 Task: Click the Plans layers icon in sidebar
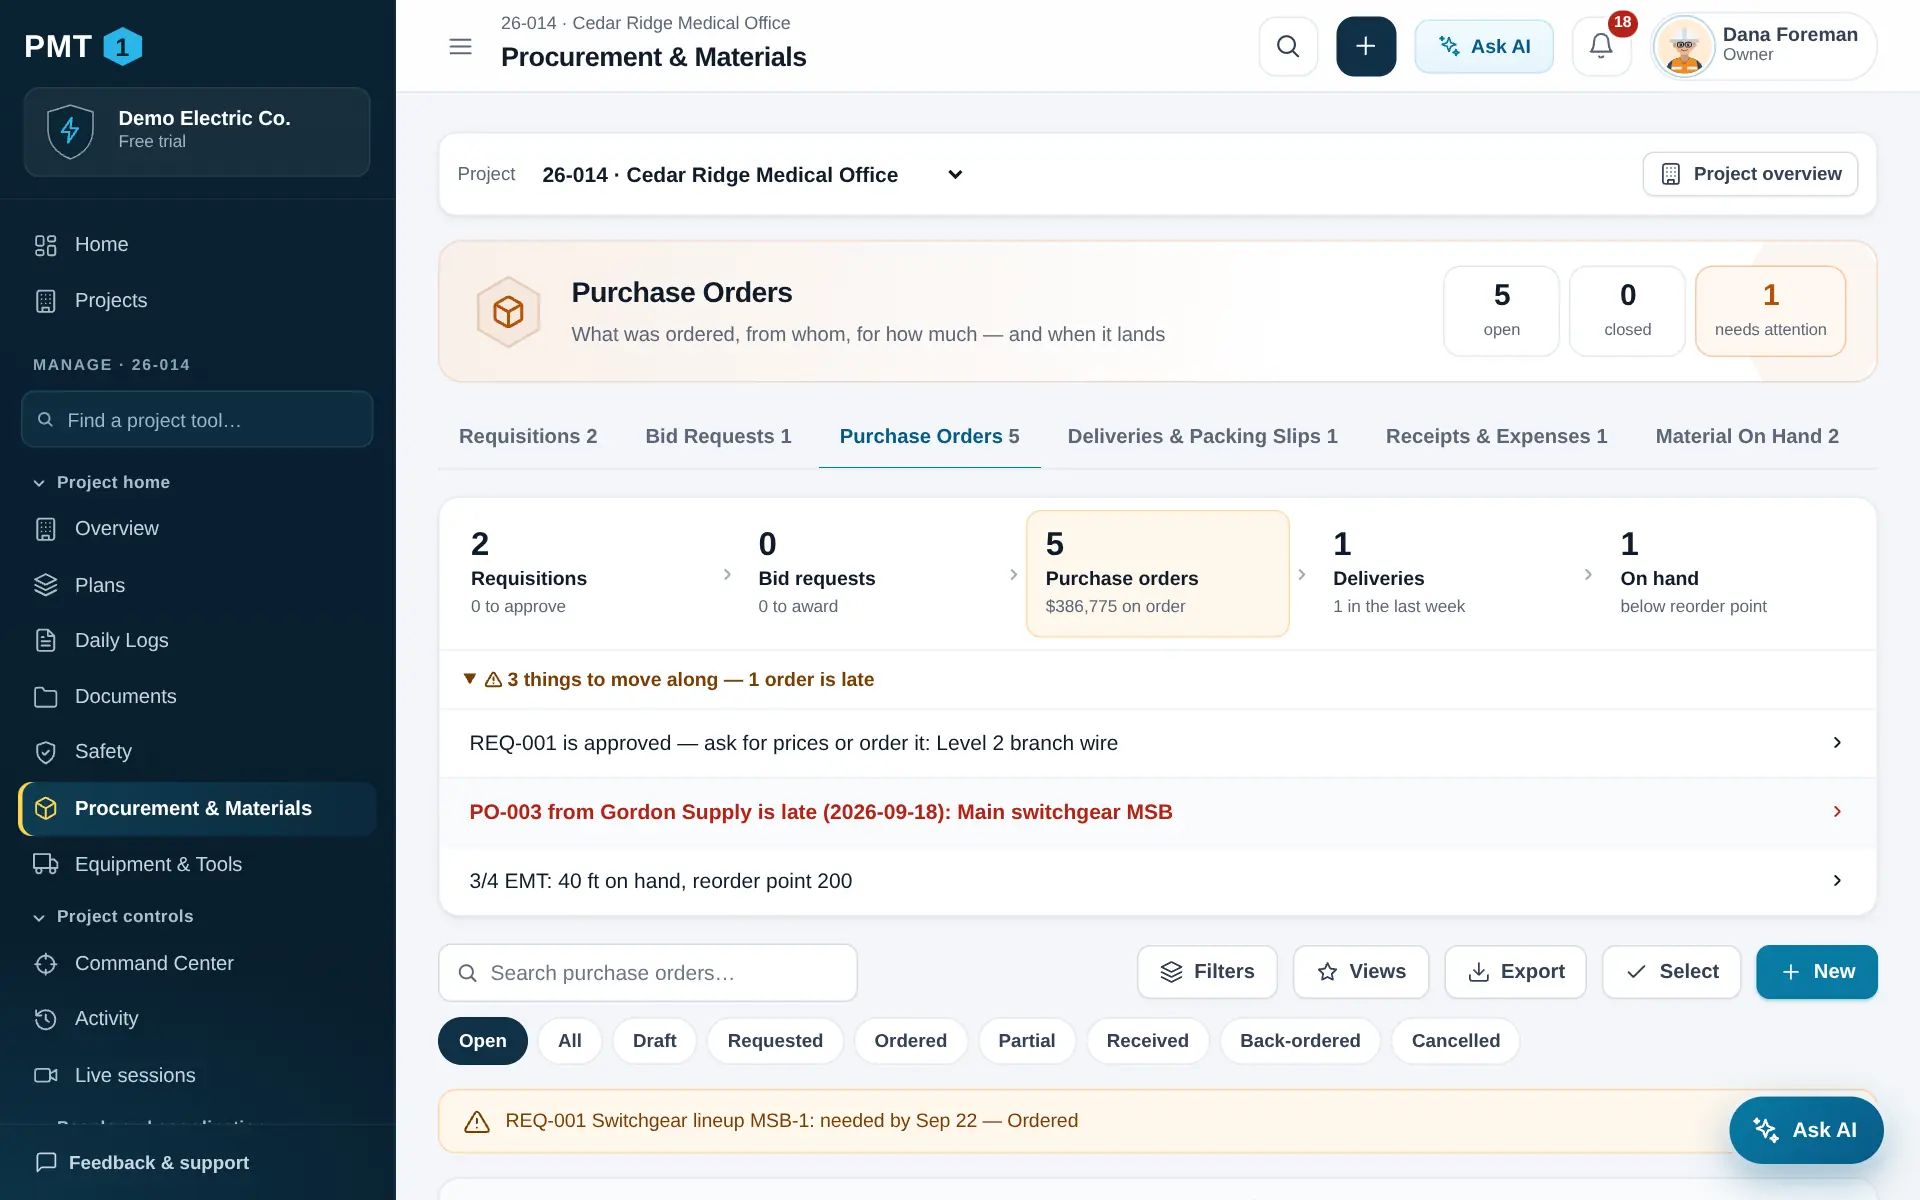[x=46, y=585]
